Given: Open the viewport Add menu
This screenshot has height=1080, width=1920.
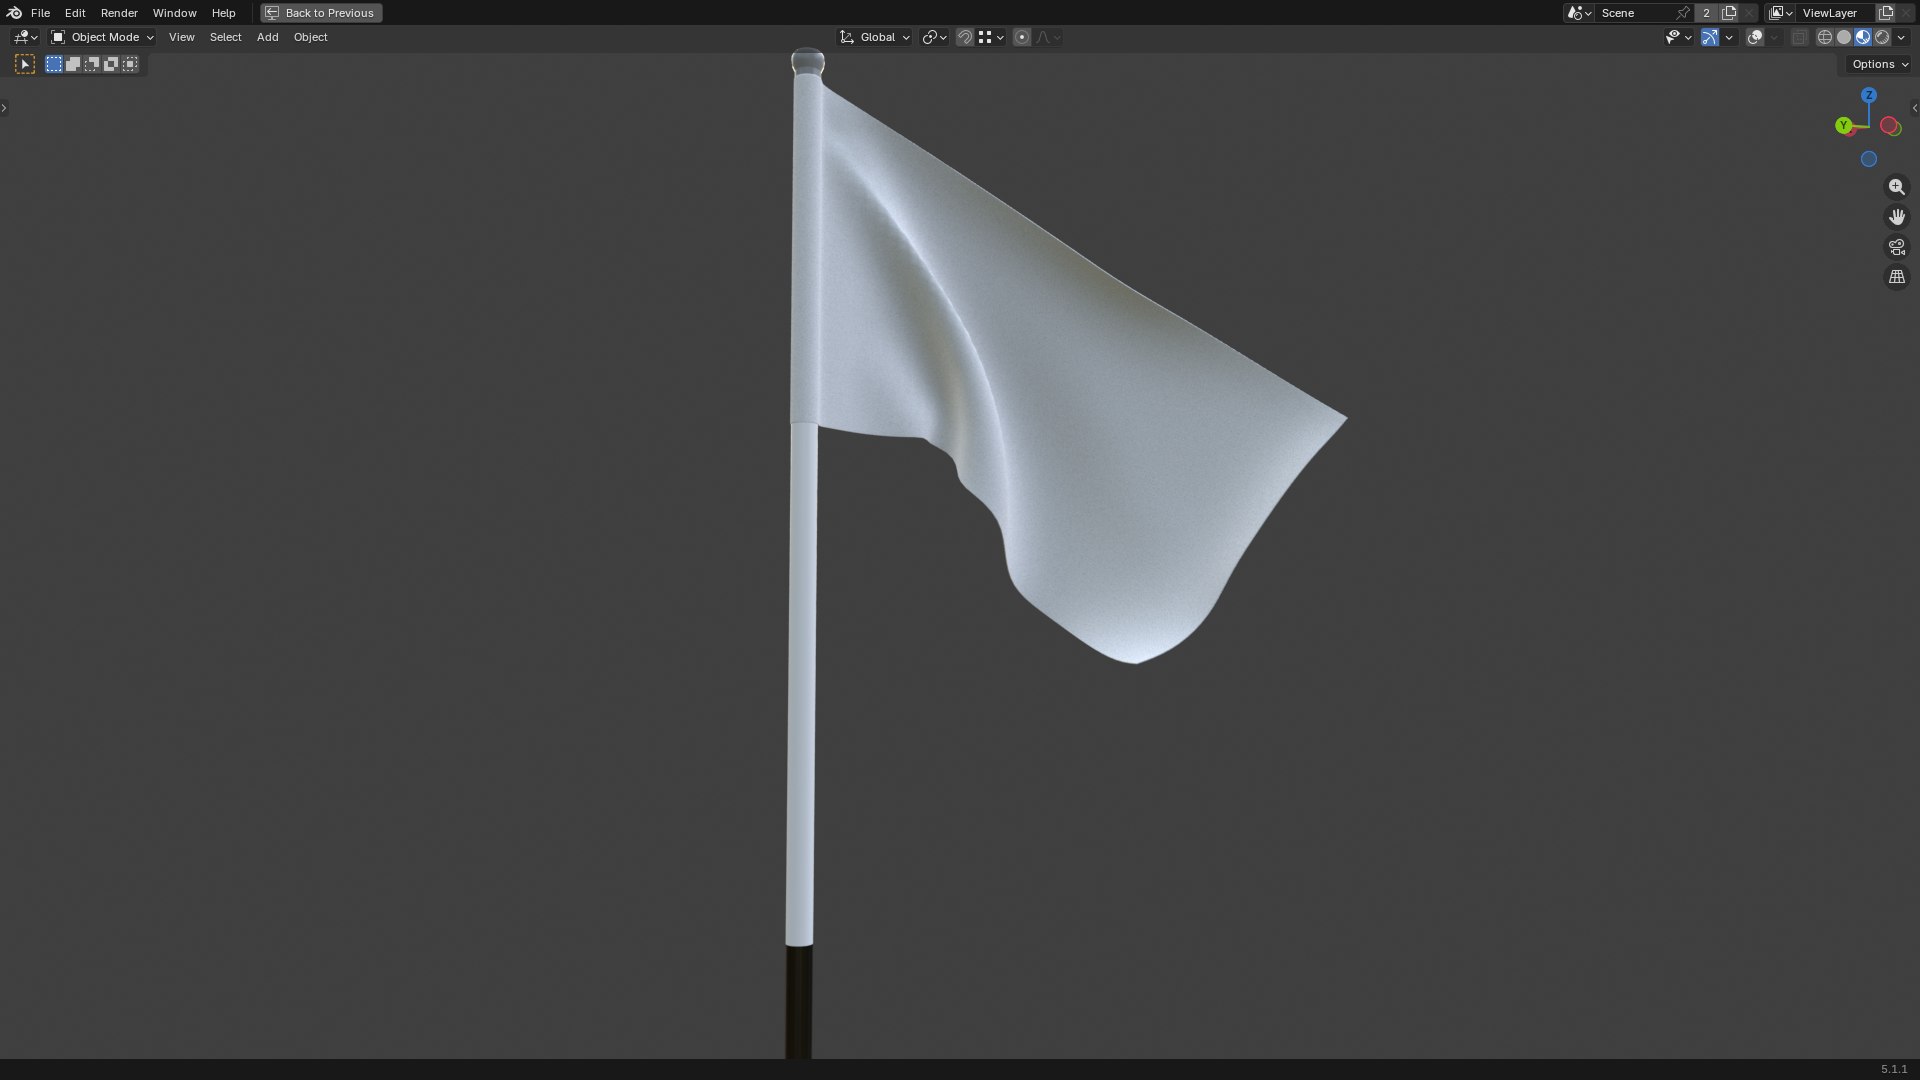Looking at the screenshot, I should point(267,37).
